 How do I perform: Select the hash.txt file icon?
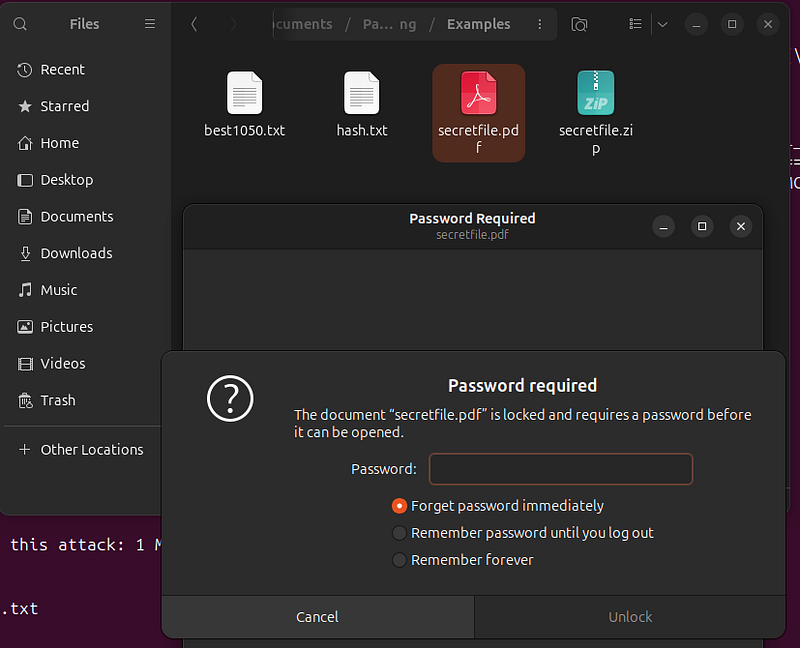click(x=362, y=93)
